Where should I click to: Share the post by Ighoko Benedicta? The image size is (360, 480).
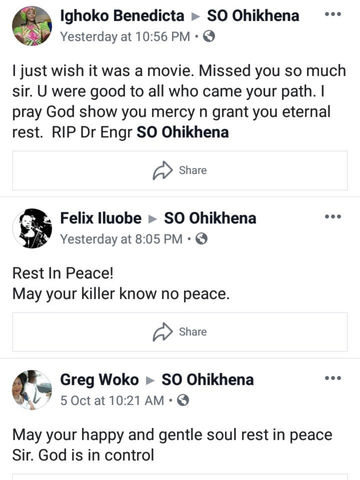coord(180,170)
